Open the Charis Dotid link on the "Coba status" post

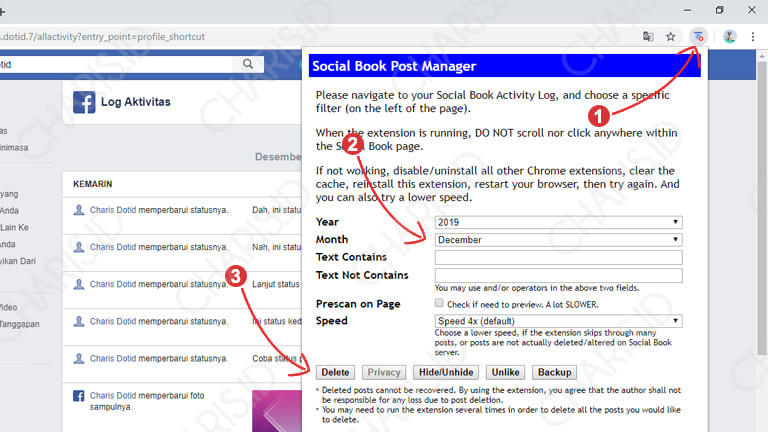113,359
